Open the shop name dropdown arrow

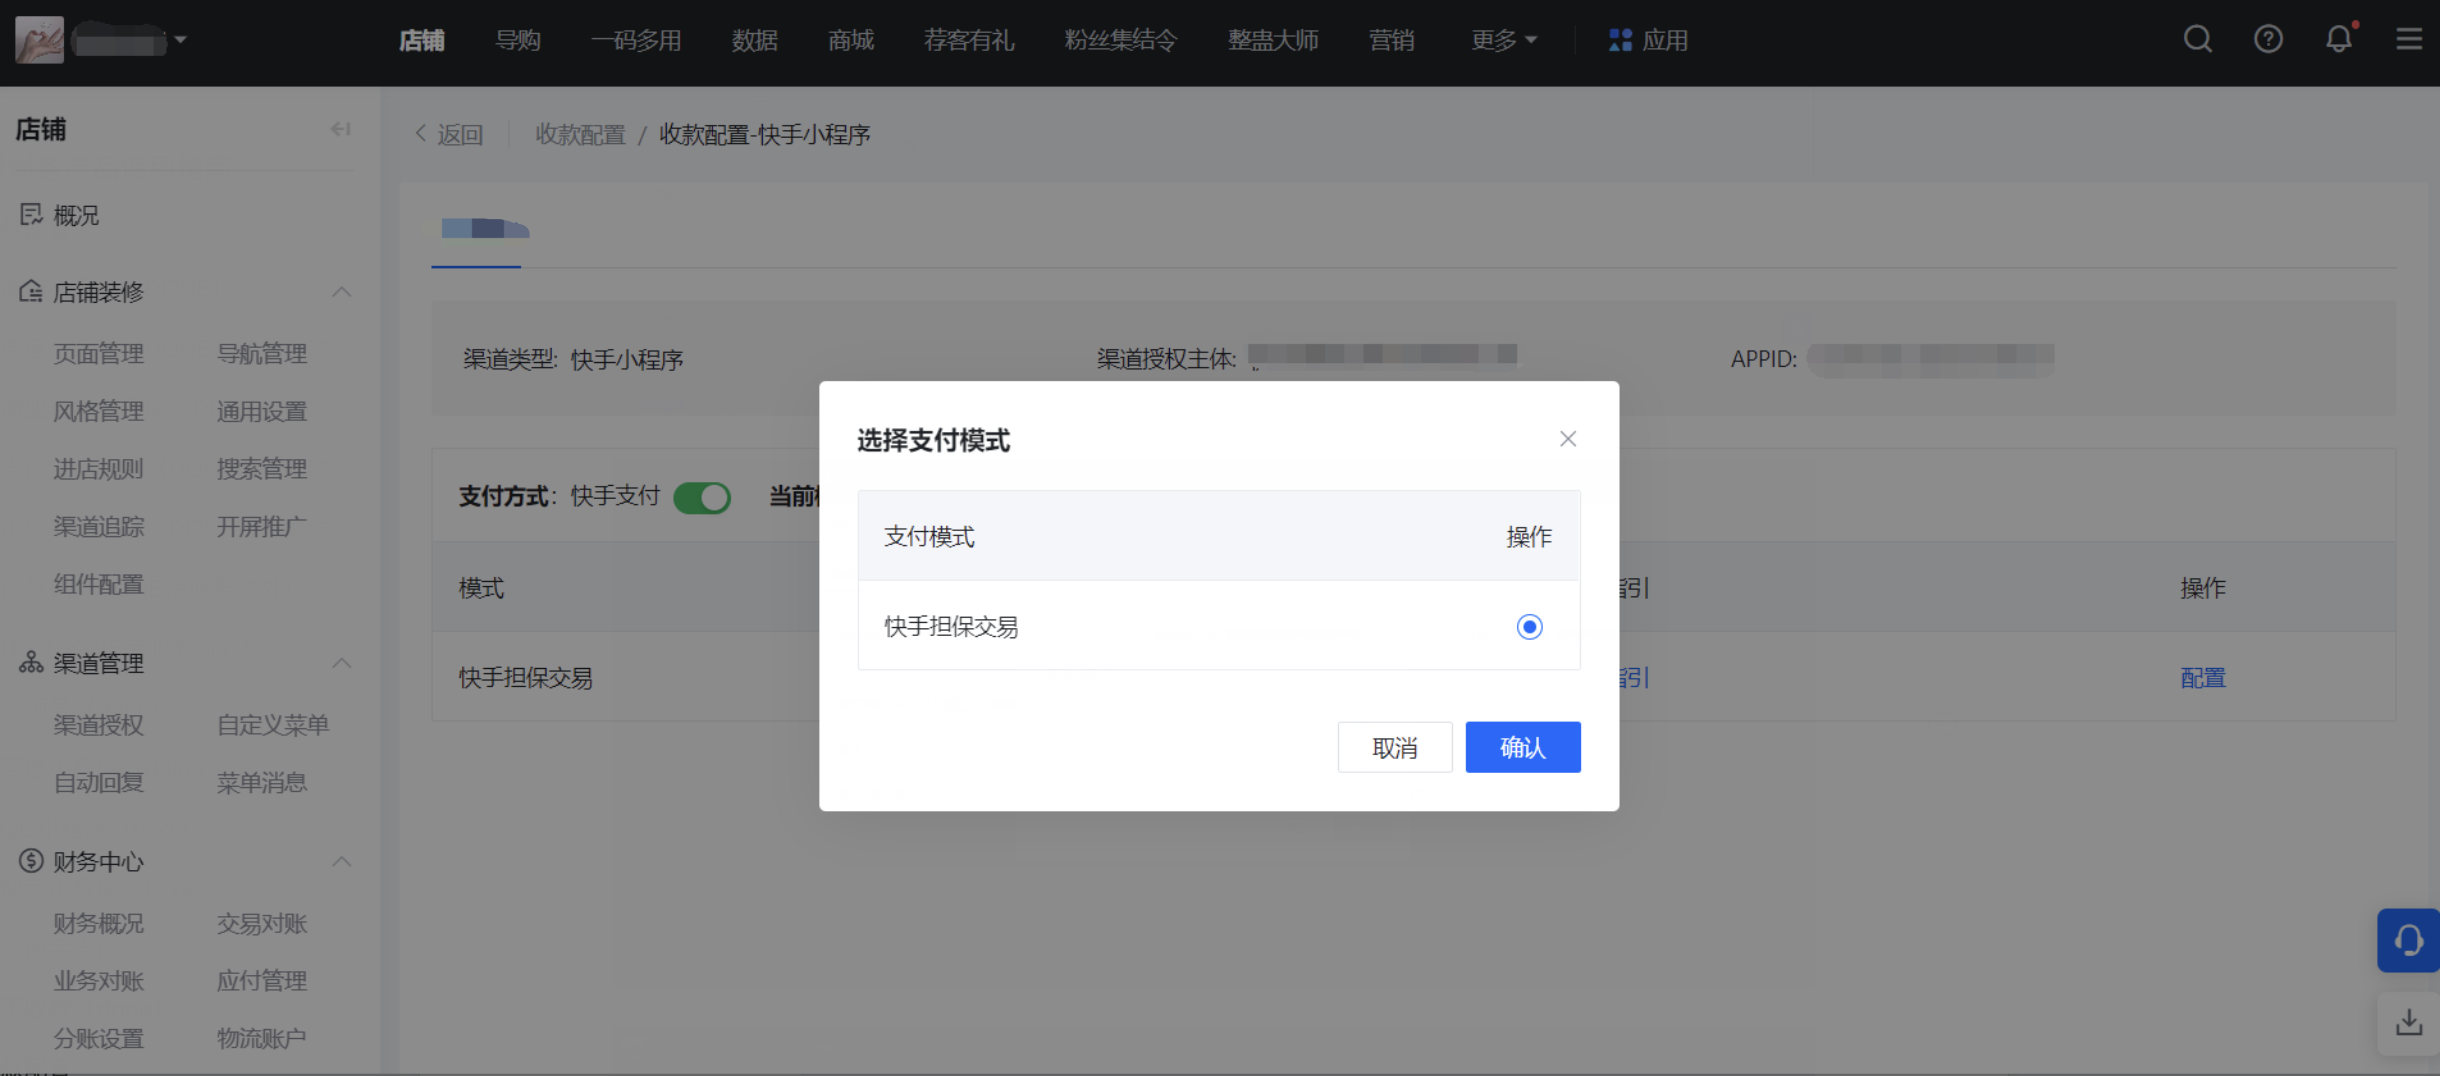coord(180,40)
